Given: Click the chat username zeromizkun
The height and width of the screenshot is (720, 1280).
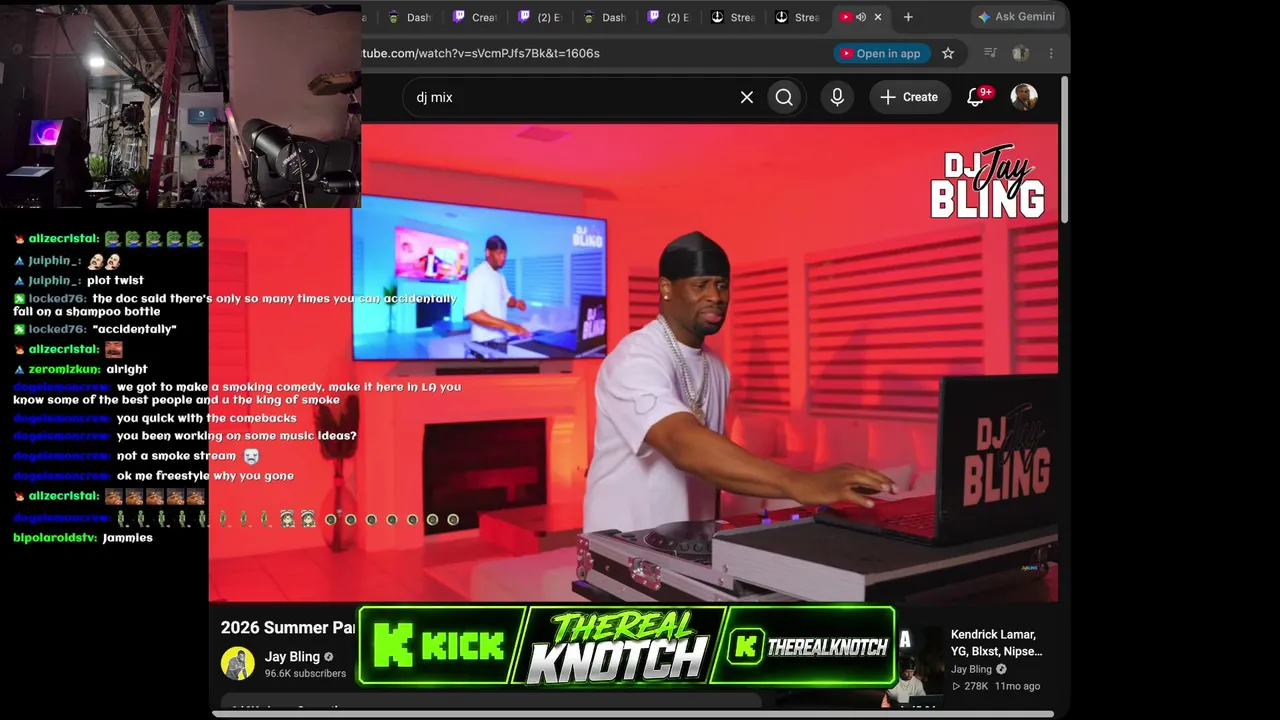Looking at the screenshot, I should click(x=64, y=369).
